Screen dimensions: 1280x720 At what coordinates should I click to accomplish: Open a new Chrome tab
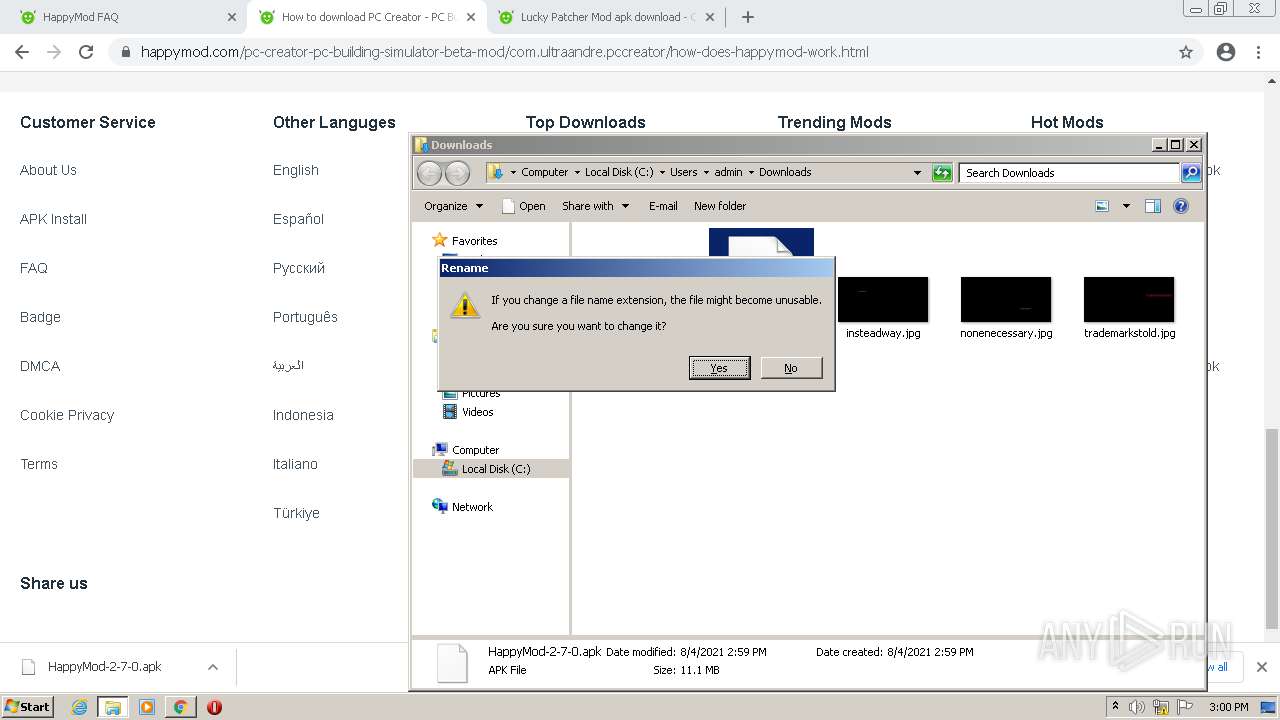[748, 17]
